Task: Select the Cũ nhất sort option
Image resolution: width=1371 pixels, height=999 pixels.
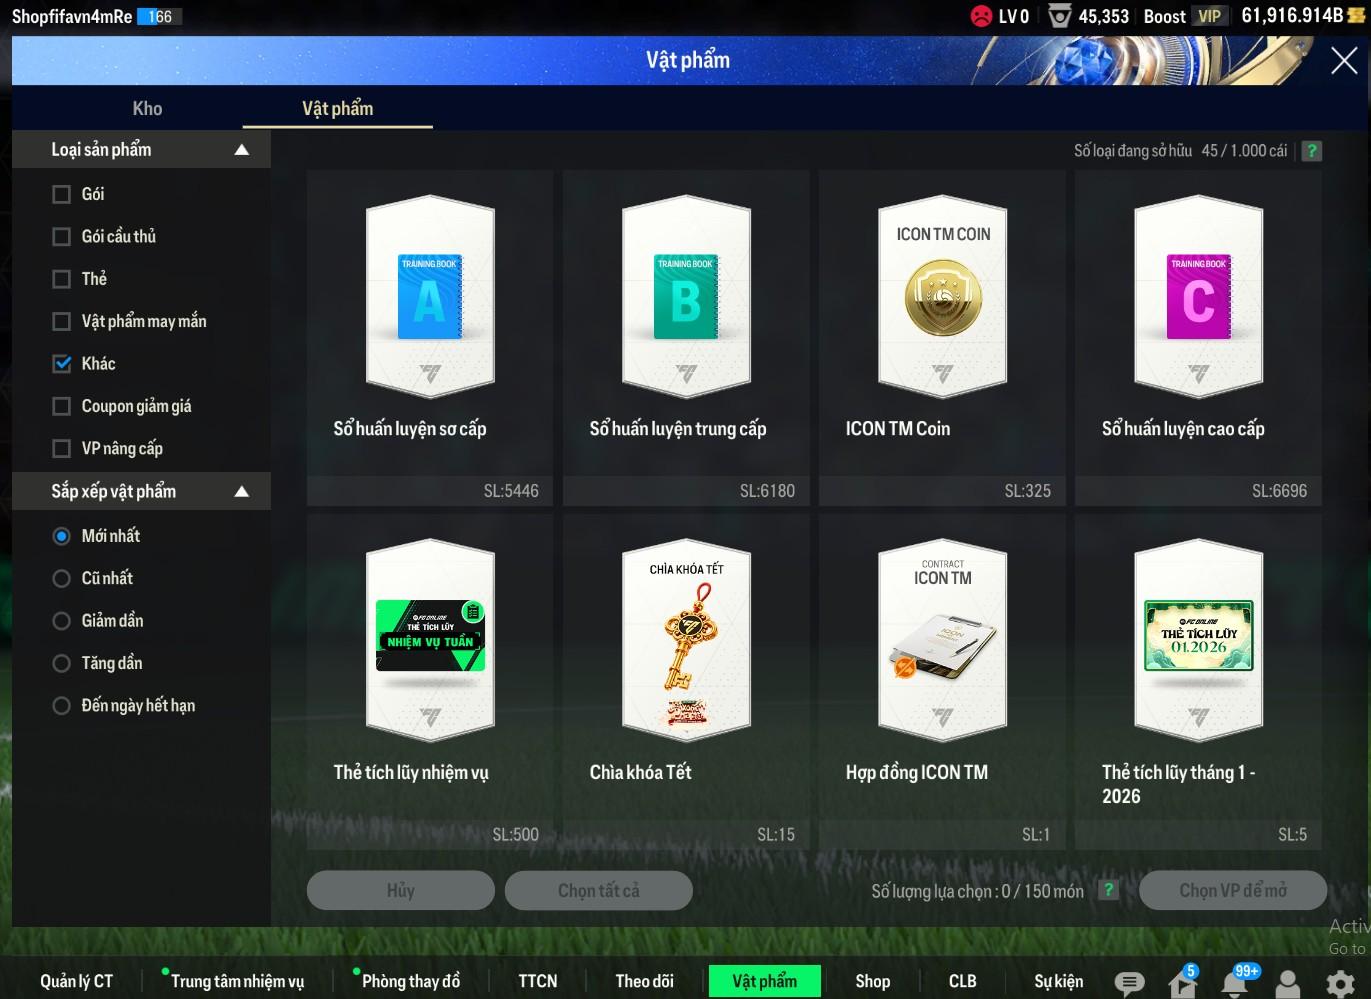Action: tap(62, 578)
